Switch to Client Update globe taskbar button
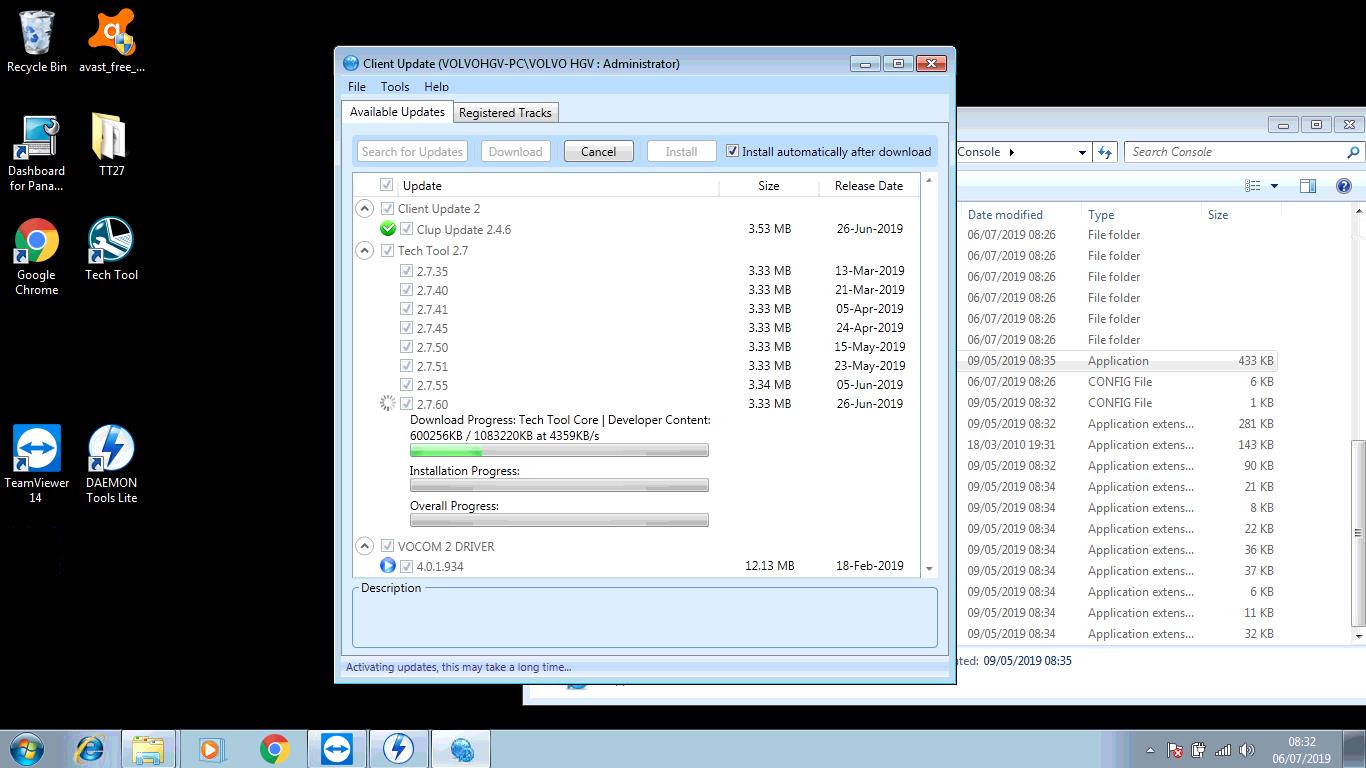 [x=461, y=749]
